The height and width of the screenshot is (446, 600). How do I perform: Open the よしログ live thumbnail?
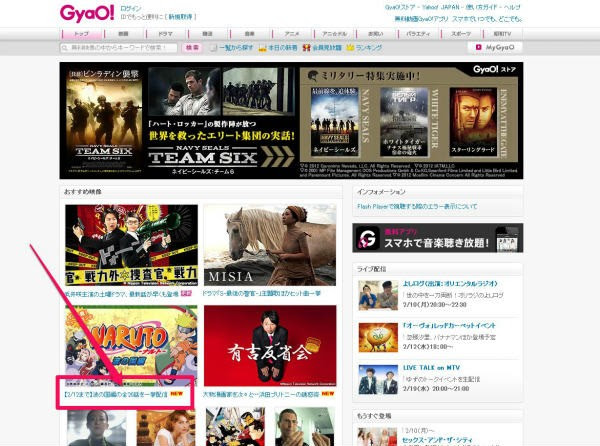[x=378, y=295]
